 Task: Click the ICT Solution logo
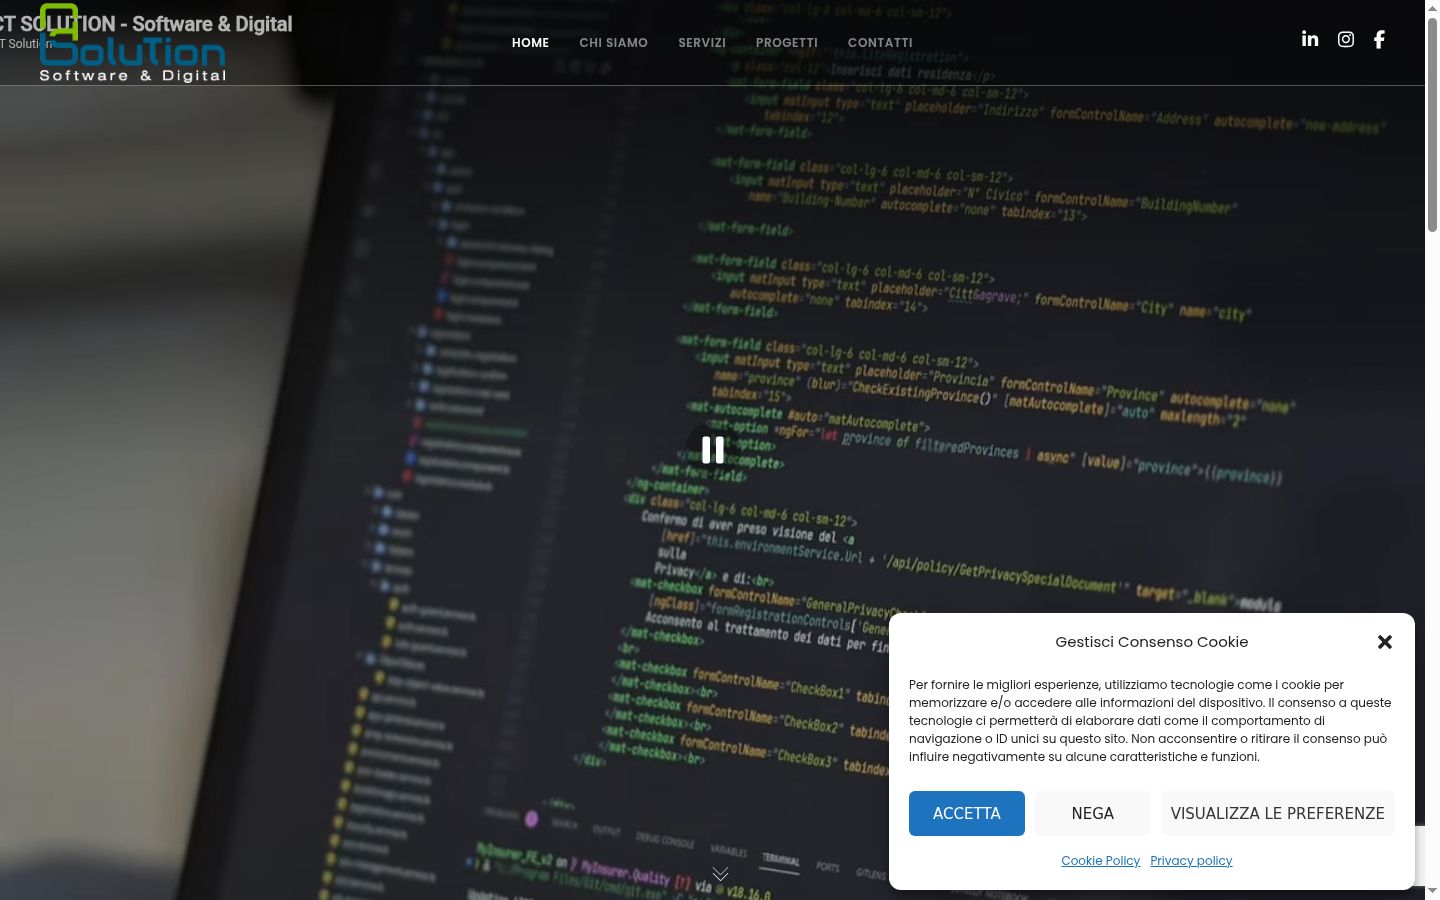coord(133,43)
